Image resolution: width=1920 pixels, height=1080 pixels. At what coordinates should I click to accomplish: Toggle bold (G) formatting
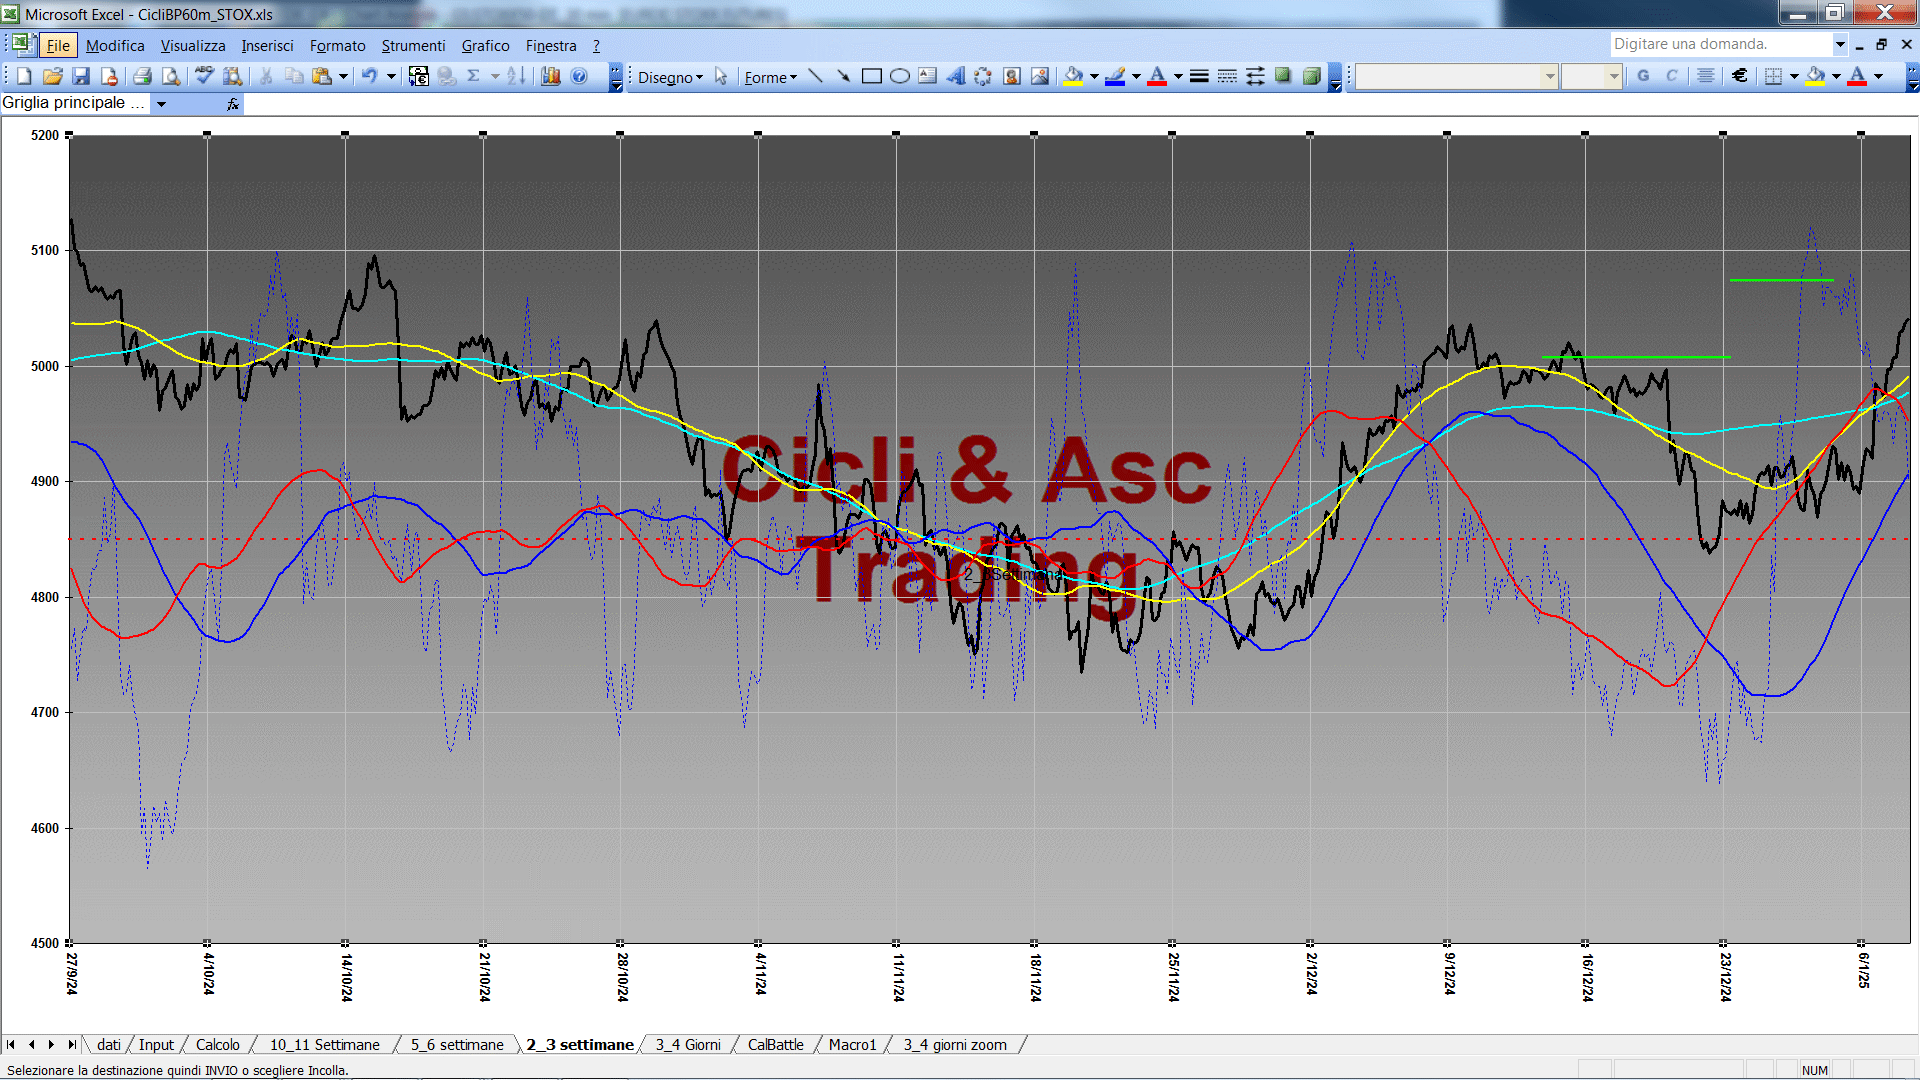click(x=1643, y=76)
